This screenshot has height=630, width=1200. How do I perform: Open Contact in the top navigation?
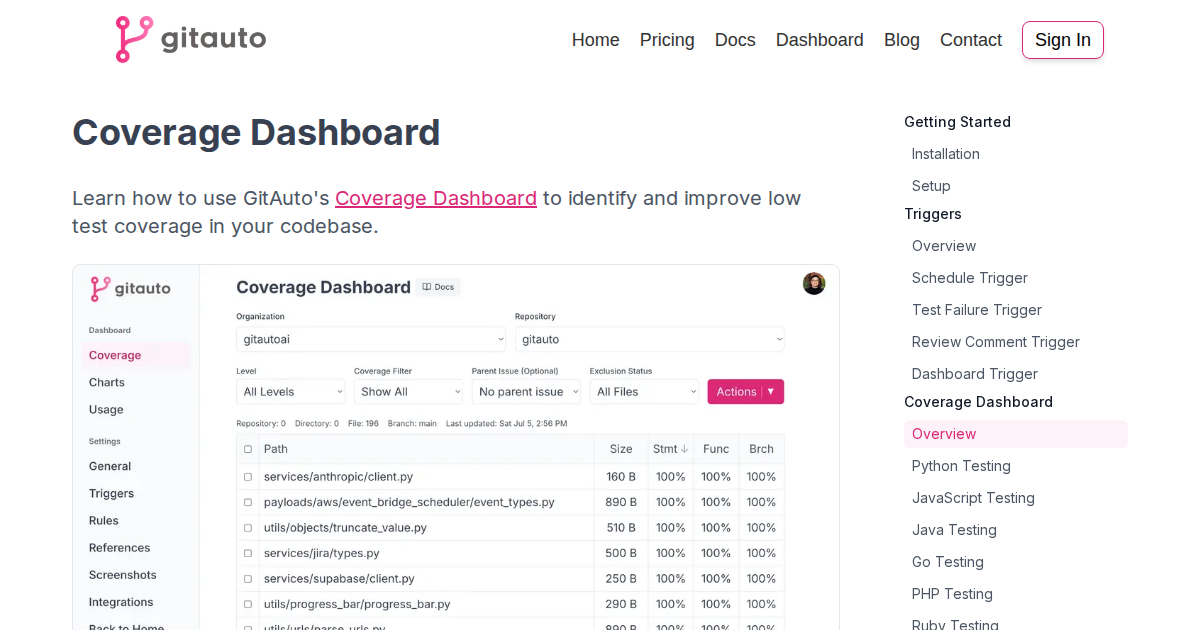971,40
